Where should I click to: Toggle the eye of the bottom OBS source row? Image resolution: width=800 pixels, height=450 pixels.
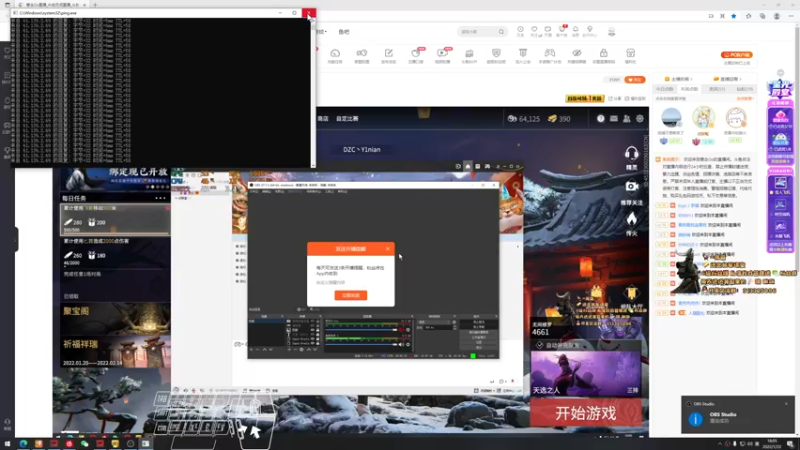pyautogui.click(x=312, y=343)
